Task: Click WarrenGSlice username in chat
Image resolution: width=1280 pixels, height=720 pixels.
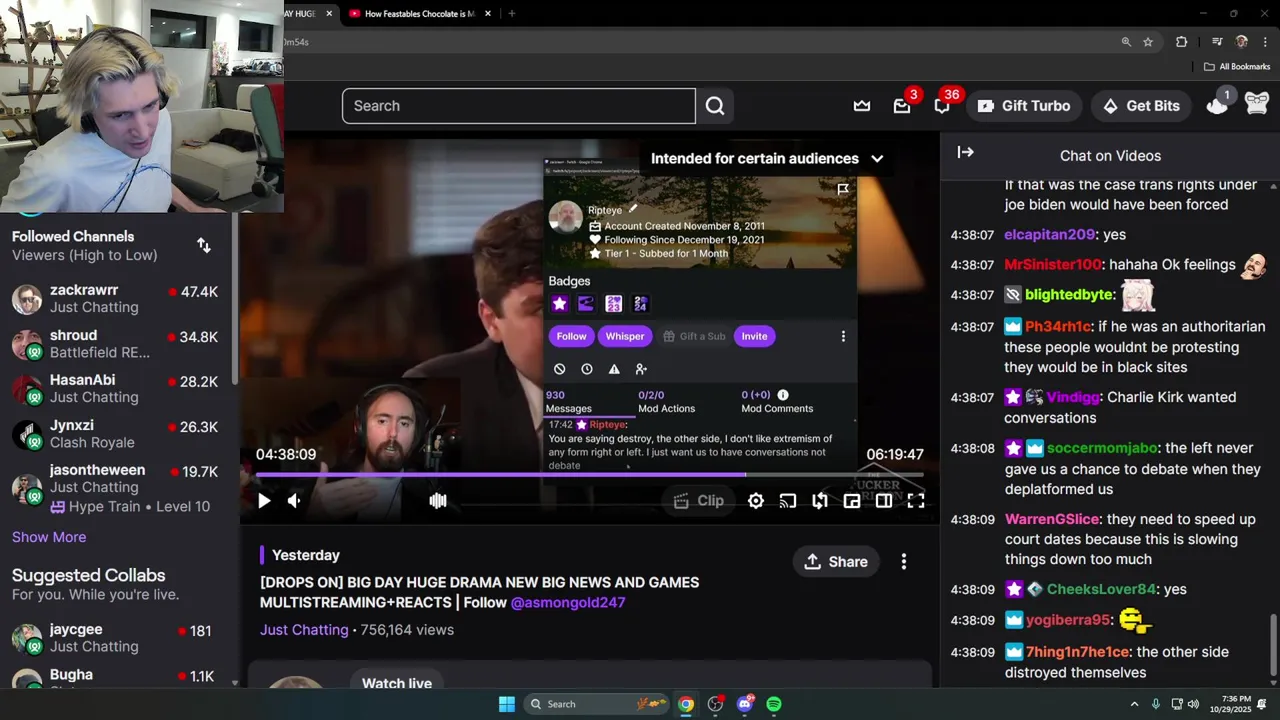Action: coord(1052,520)
